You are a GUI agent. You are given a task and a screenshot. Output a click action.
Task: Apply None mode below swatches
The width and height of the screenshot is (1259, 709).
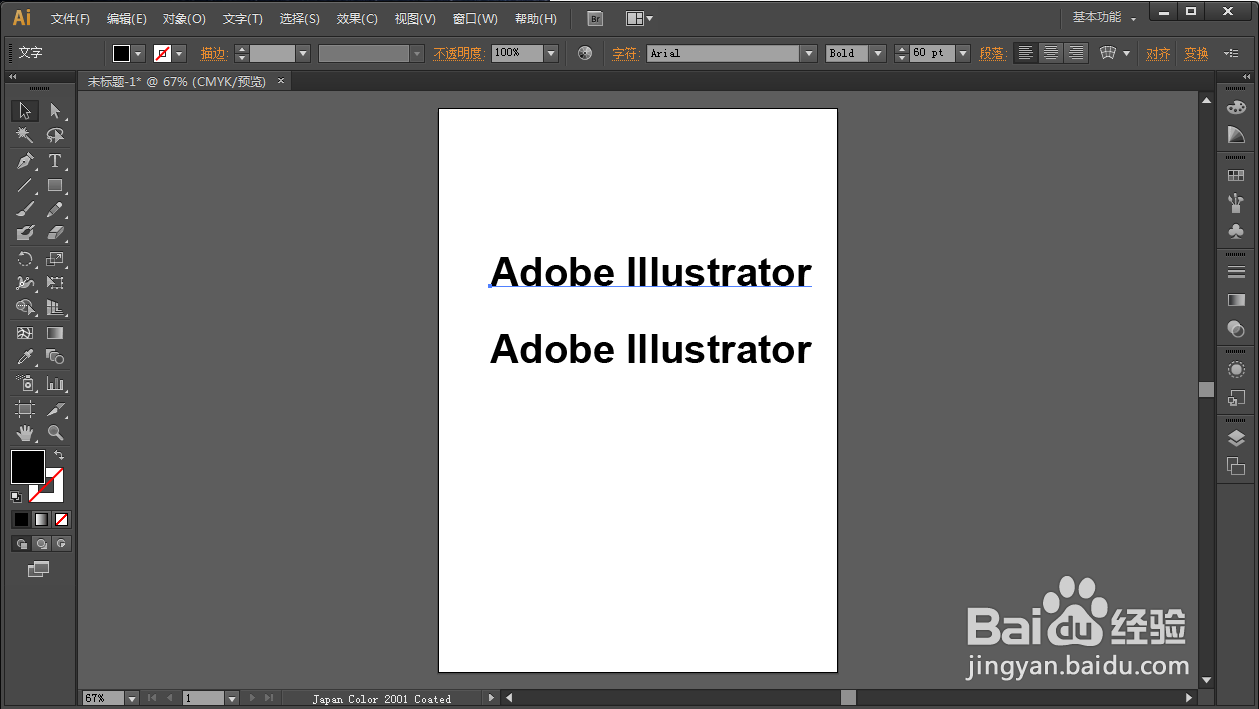61,519
